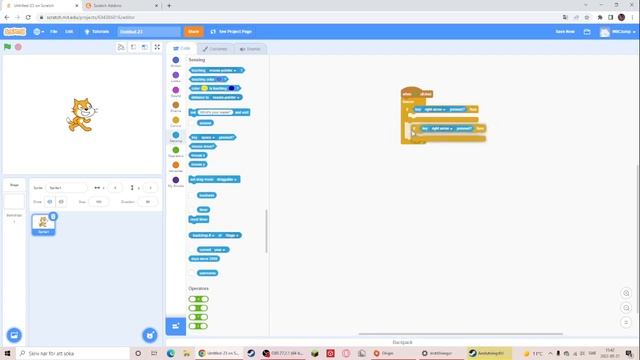Open the My Stuff folder icon
Image resolution: width=640 pixels, height=360 pixels.
[x=587, y=31]
